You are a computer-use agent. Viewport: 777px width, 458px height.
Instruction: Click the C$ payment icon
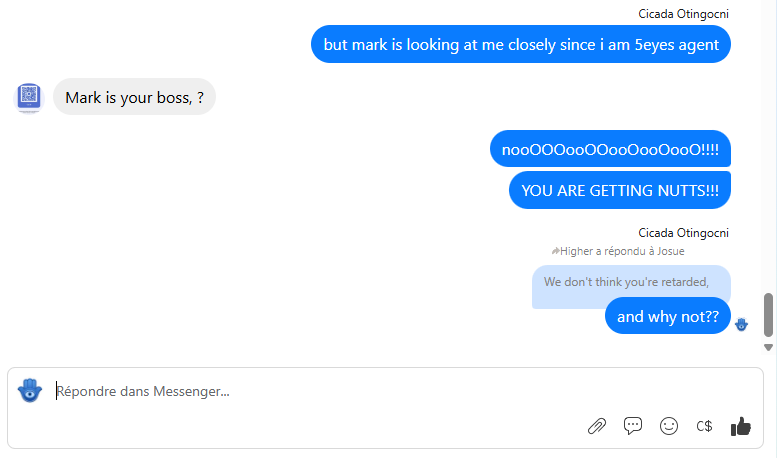704,426
